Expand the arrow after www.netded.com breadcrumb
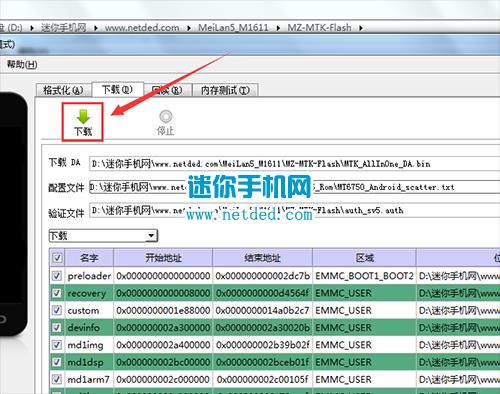500x394 pixels. (189, 28)
